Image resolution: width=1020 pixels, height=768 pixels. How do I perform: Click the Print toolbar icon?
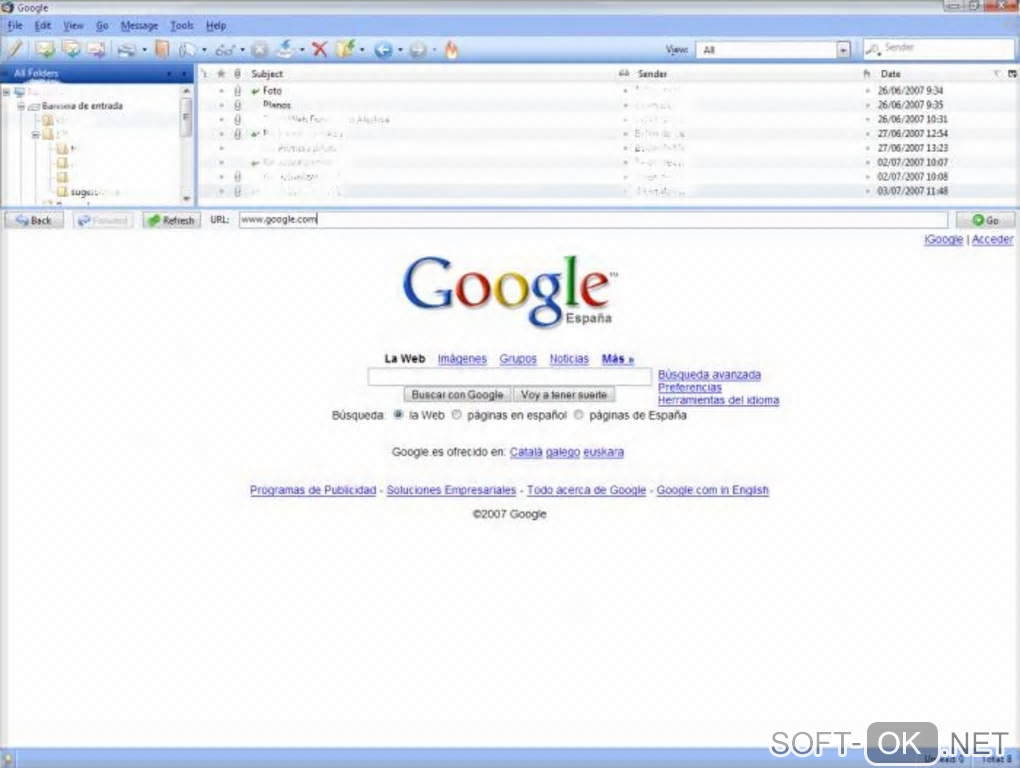point(127,49)
